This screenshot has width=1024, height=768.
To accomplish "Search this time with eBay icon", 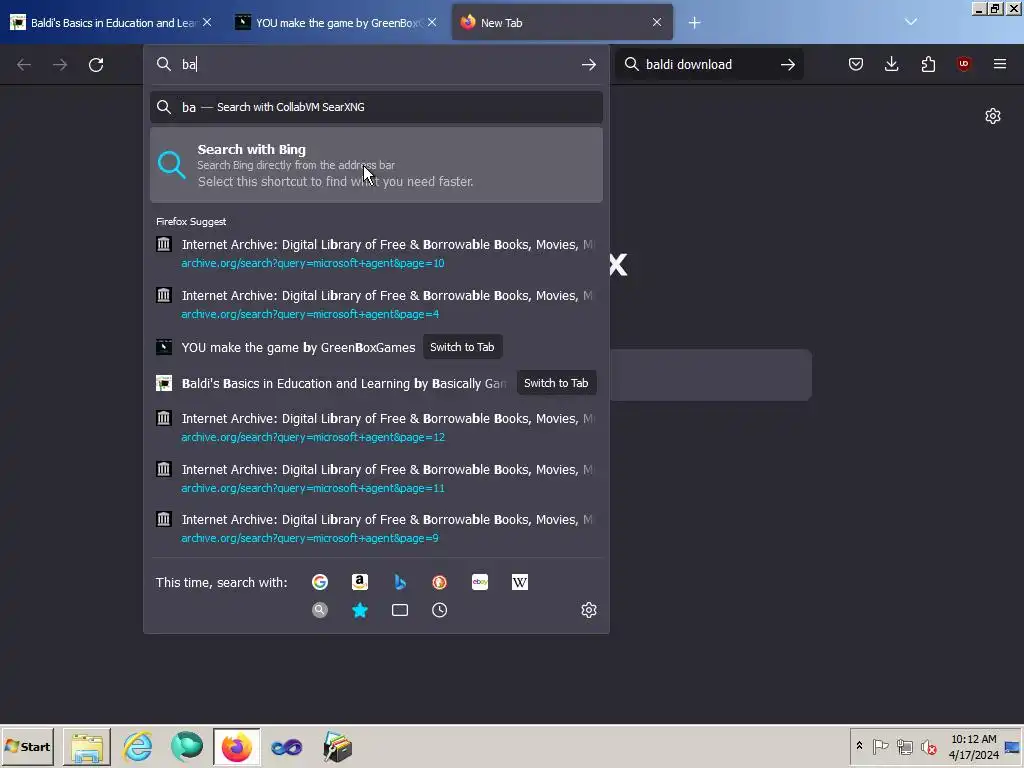I will [480, 582].
